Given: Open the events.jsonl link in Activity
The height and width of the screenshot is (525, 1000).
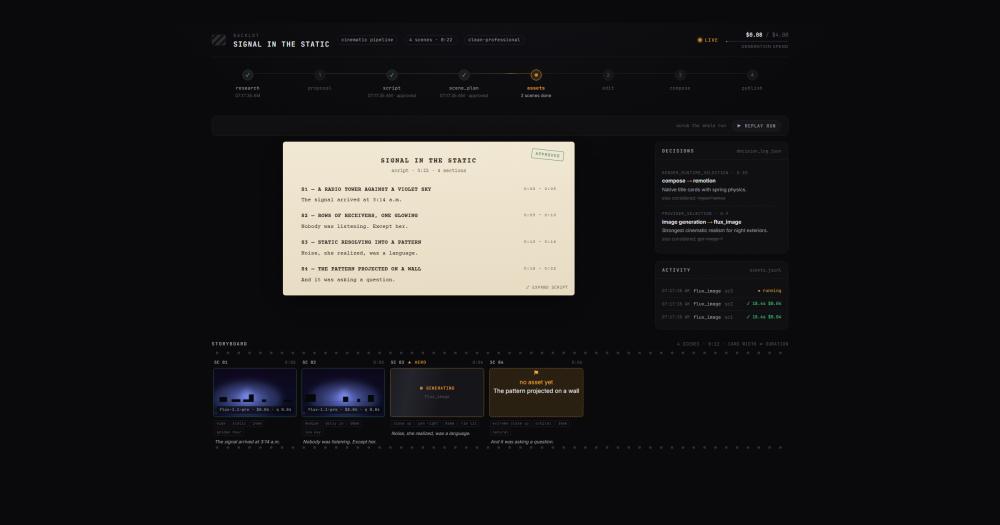Looking at the screenshot, I should click(765, 270).
